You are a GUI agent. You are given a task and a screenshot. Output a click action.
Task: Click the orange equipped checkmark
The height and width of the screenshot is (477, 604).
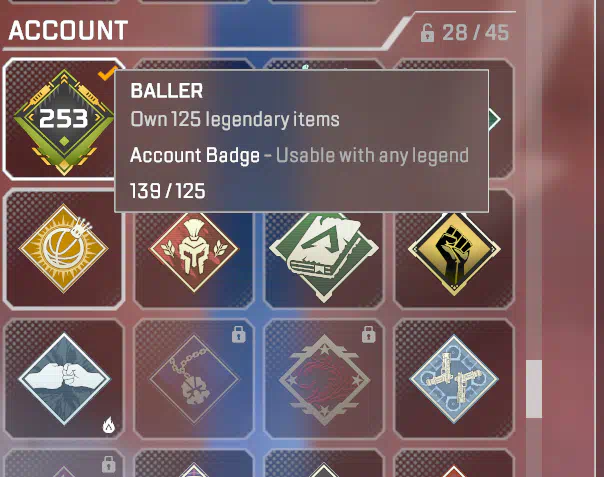click(x=107, y=72)
